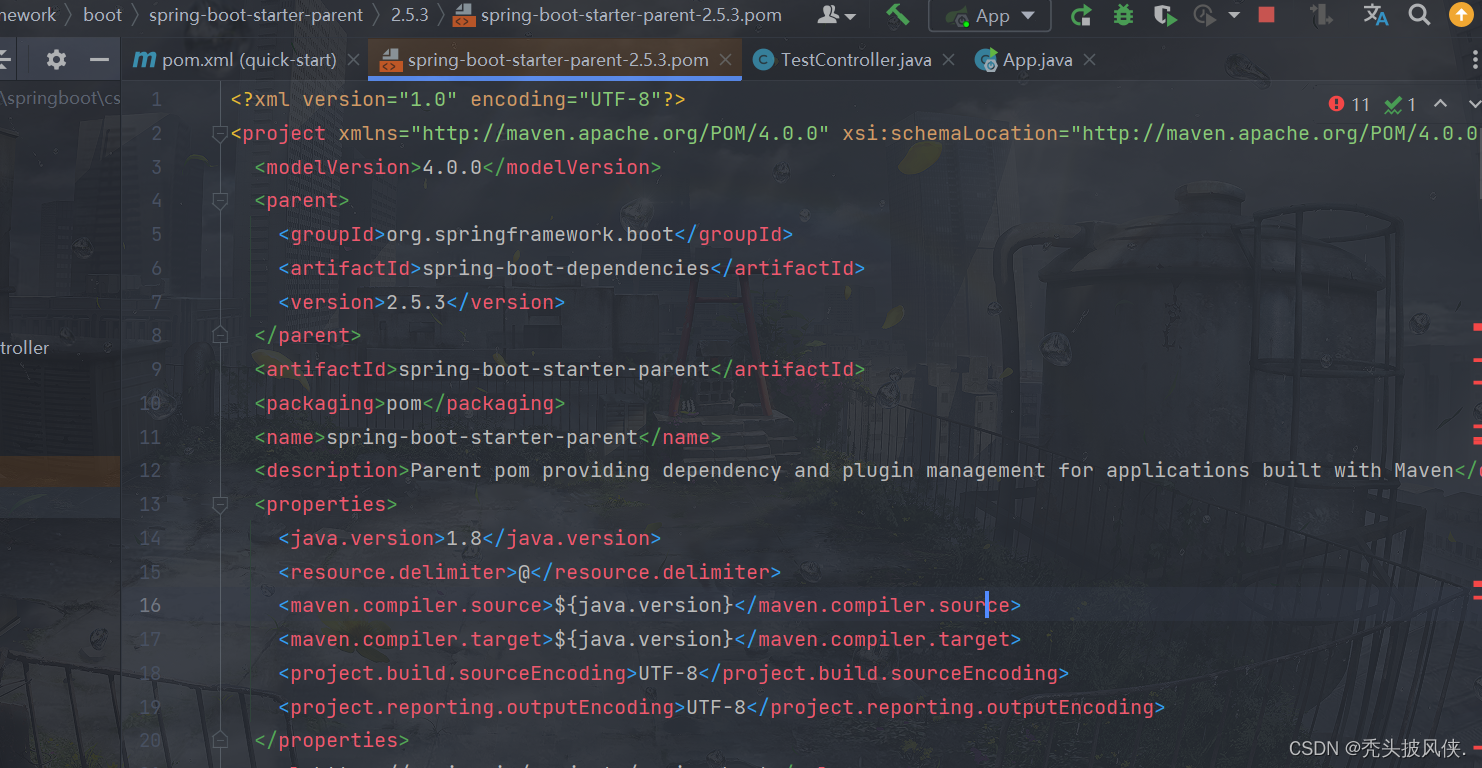Click the fold end marker on line 8
Screen dimensions: 1482x768
(x=220, y=336)
